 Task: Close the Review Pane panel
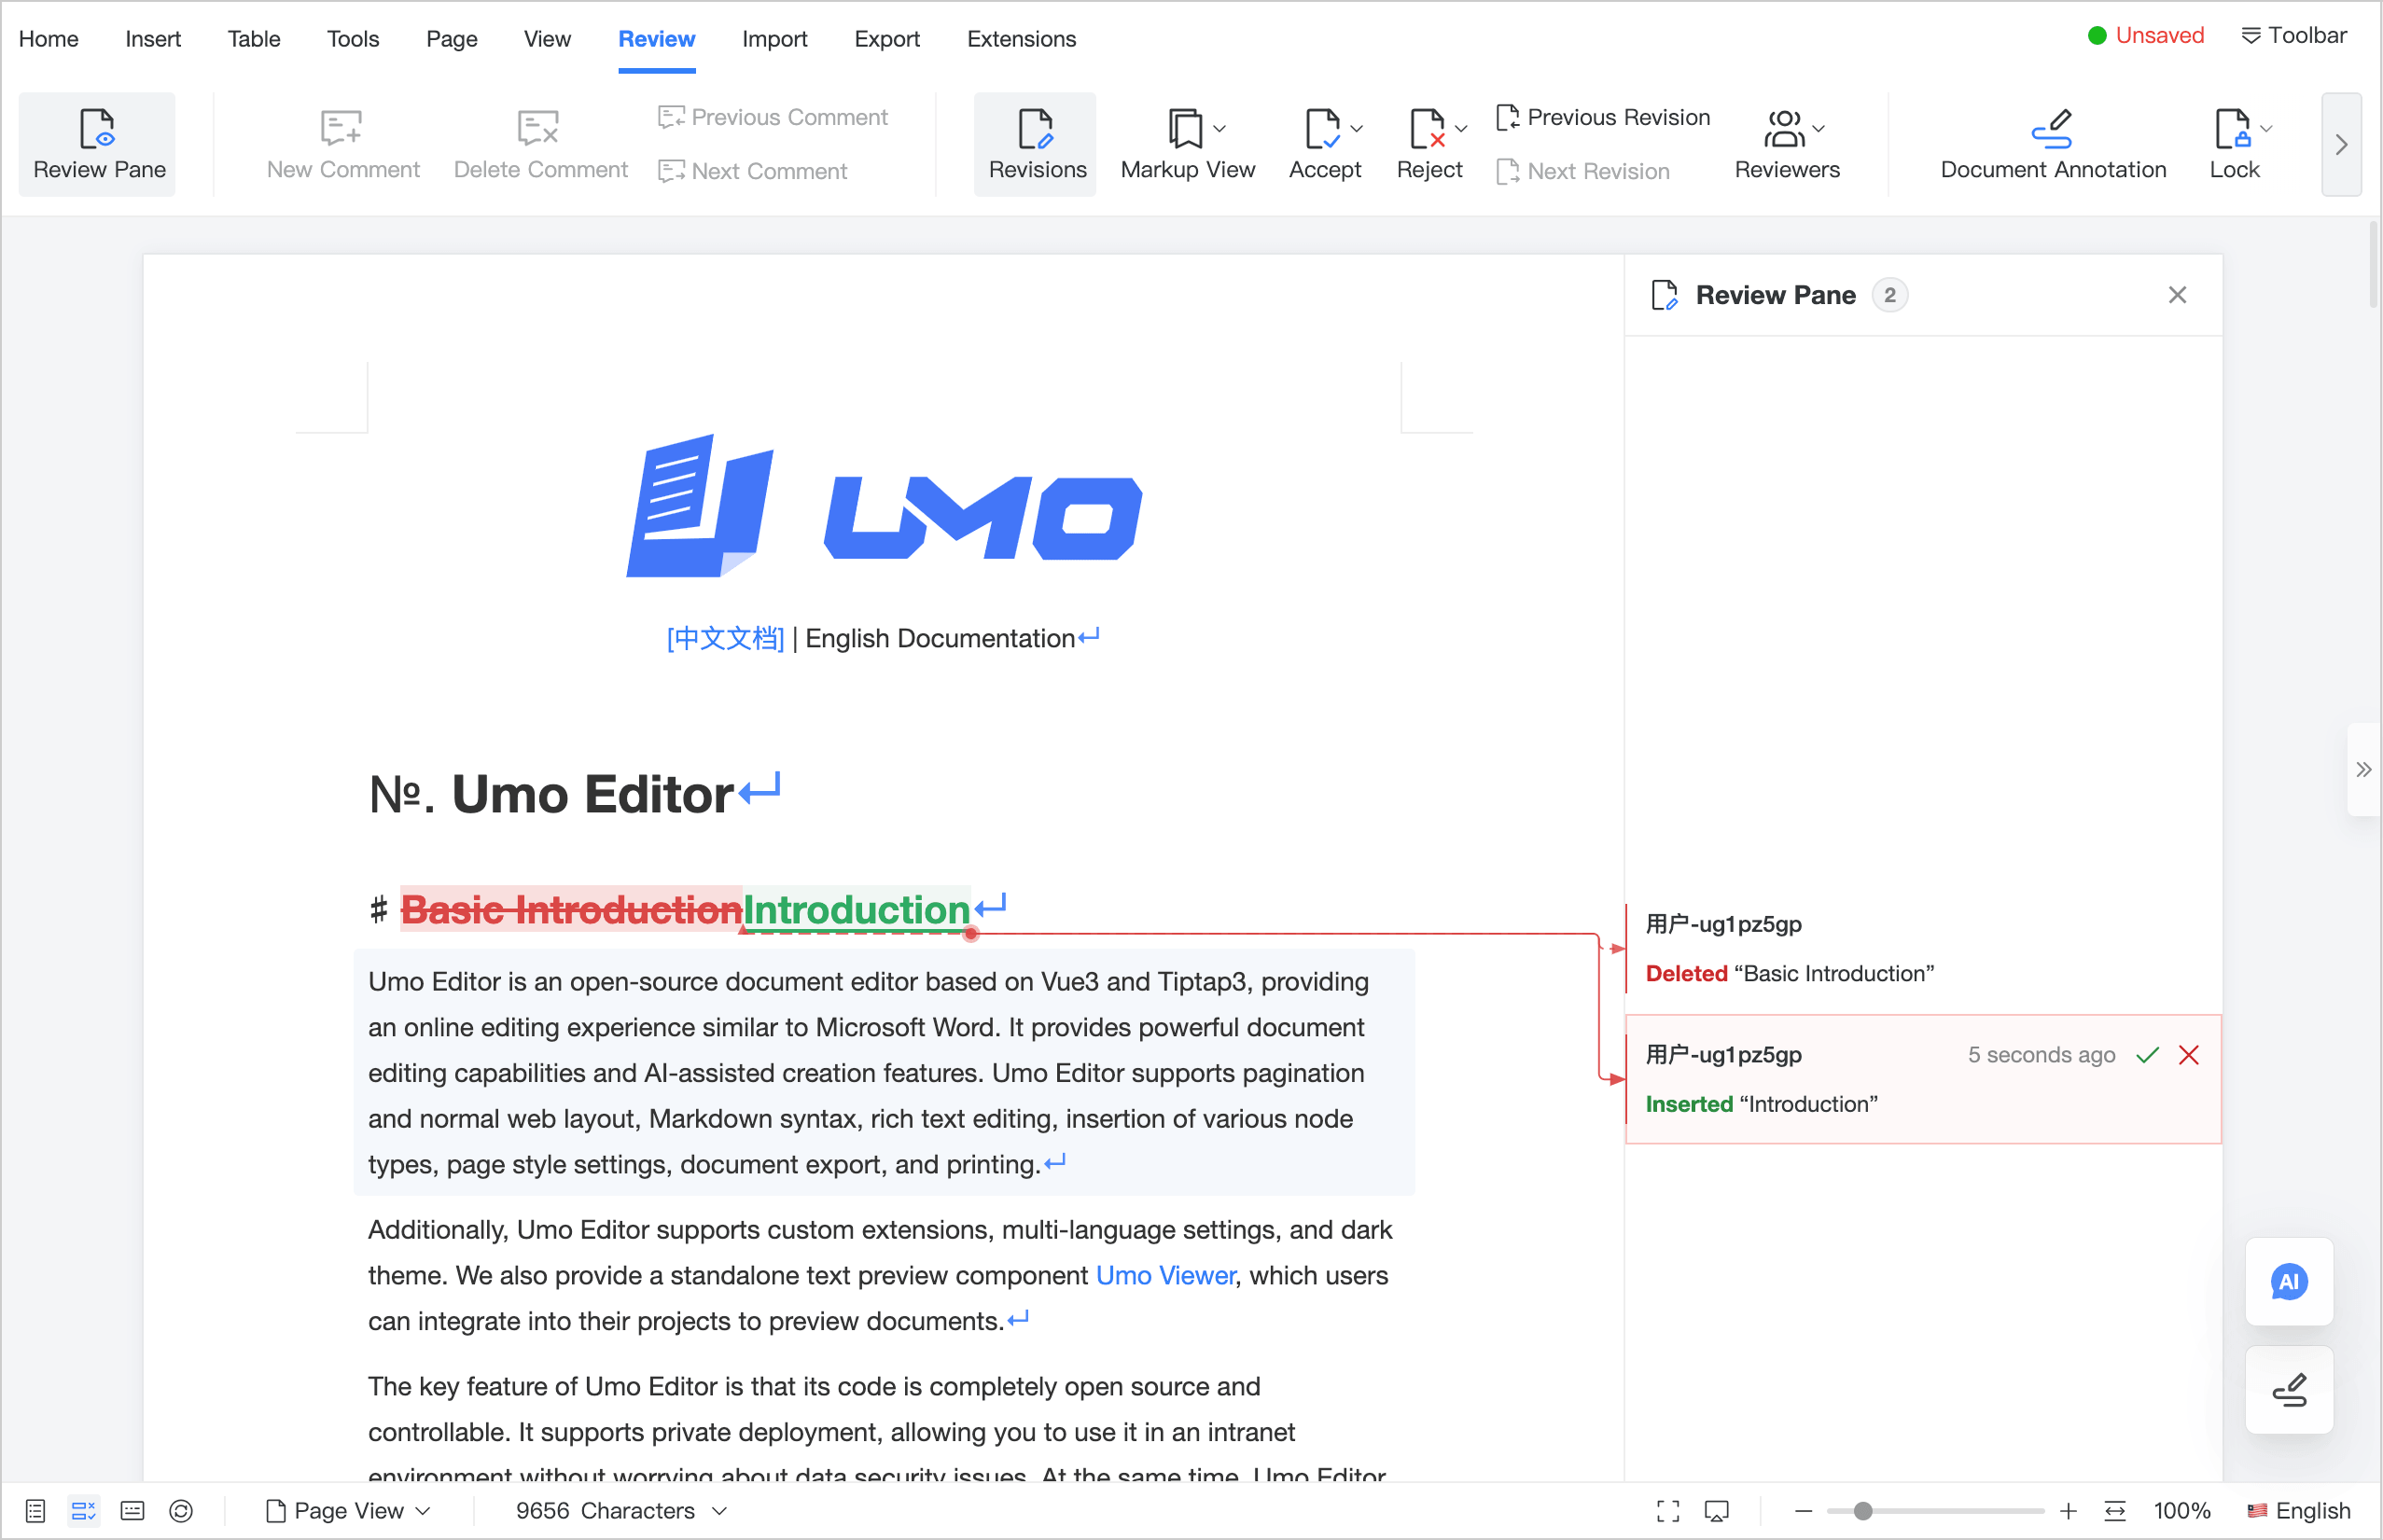point(2177,295)
